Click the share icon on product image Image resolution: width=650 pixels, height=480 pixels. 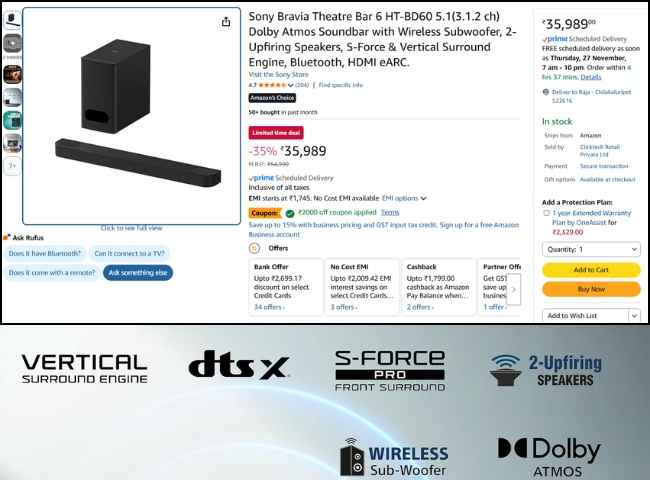226,22
